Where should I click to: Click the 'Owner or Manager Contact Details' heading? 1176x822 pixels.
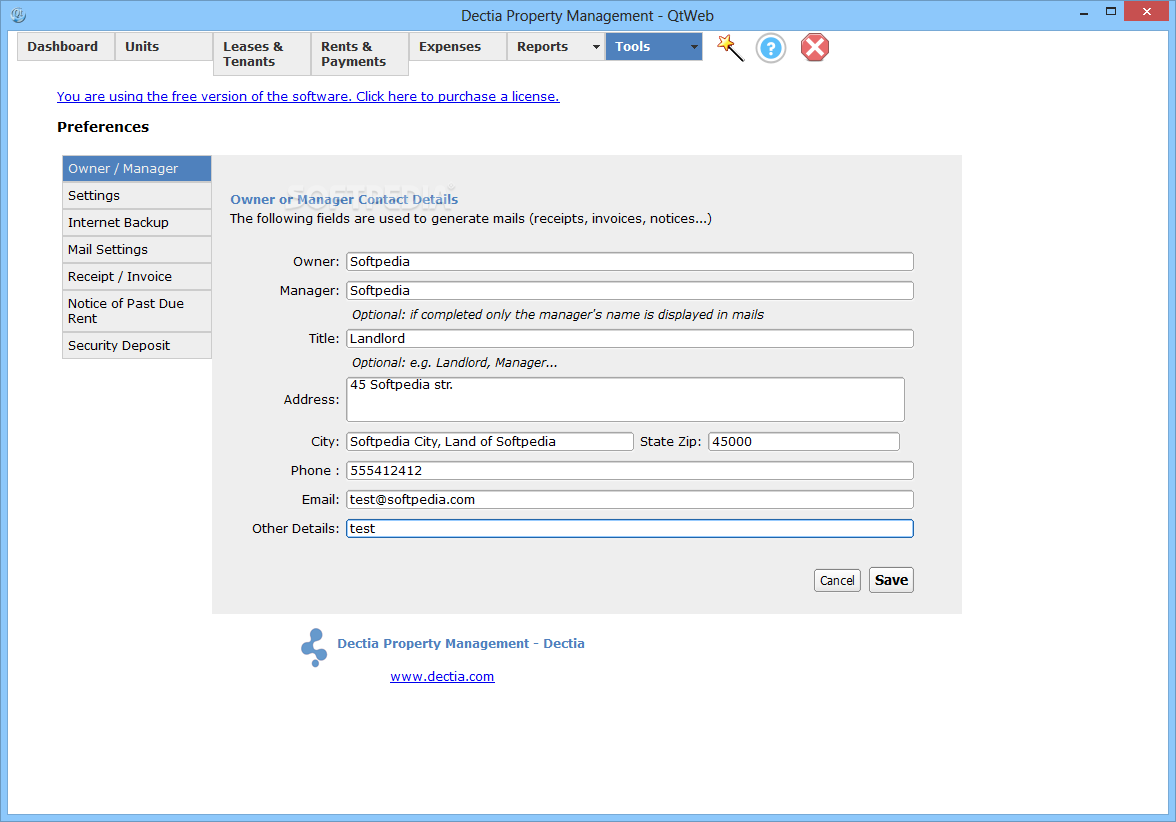coord(344,200)
